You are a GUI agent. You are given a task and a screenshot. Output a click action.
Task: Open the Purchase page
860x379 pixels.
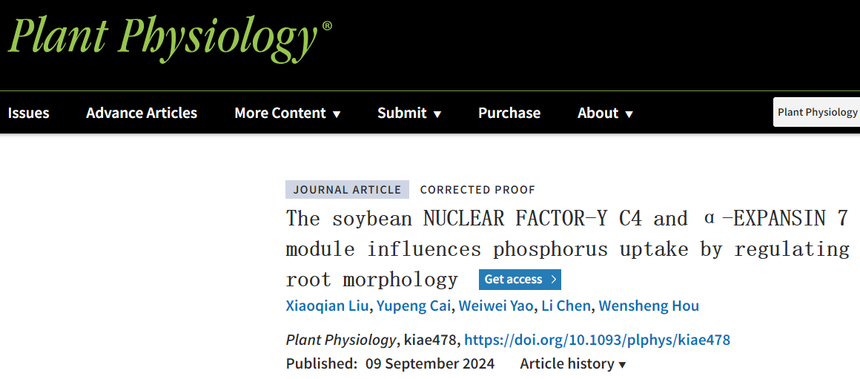(x=509, y=113)
